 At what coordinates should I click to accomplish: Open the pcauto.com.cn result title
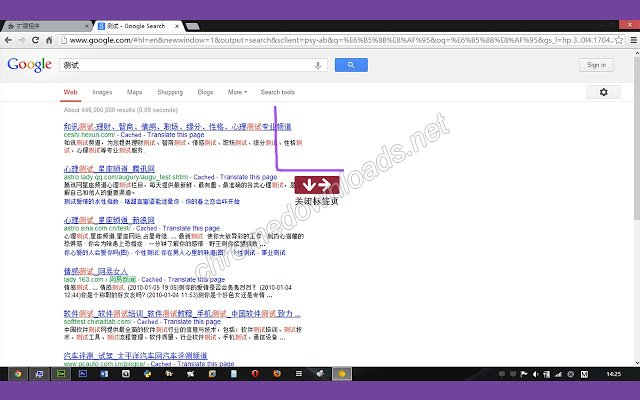[136, 356]
